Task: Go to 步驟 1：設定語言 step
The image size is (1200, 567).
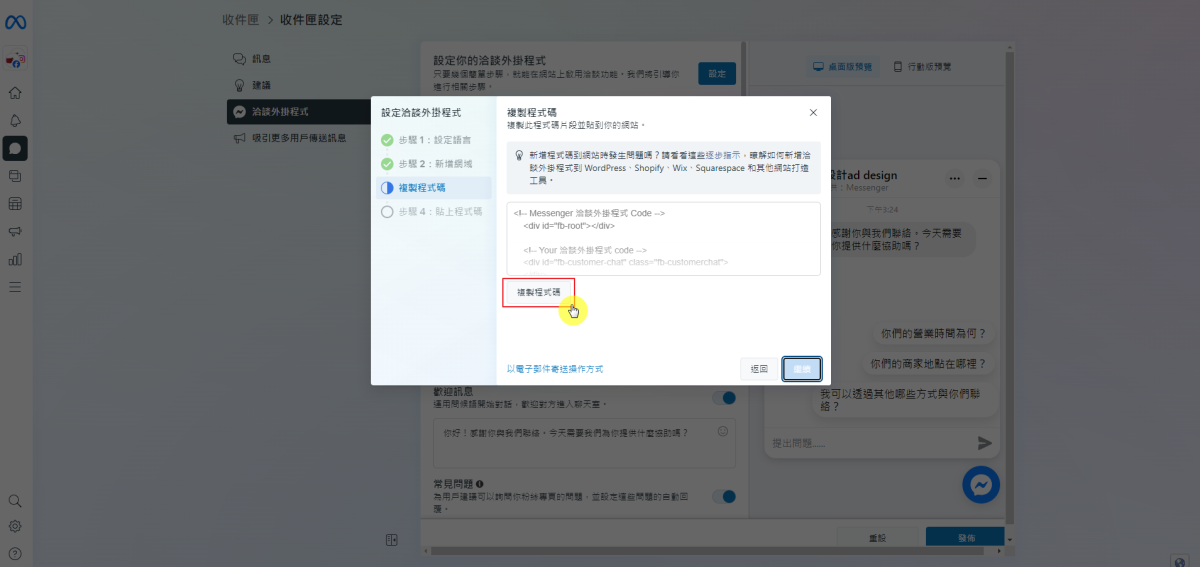Action: click(433, 140)
